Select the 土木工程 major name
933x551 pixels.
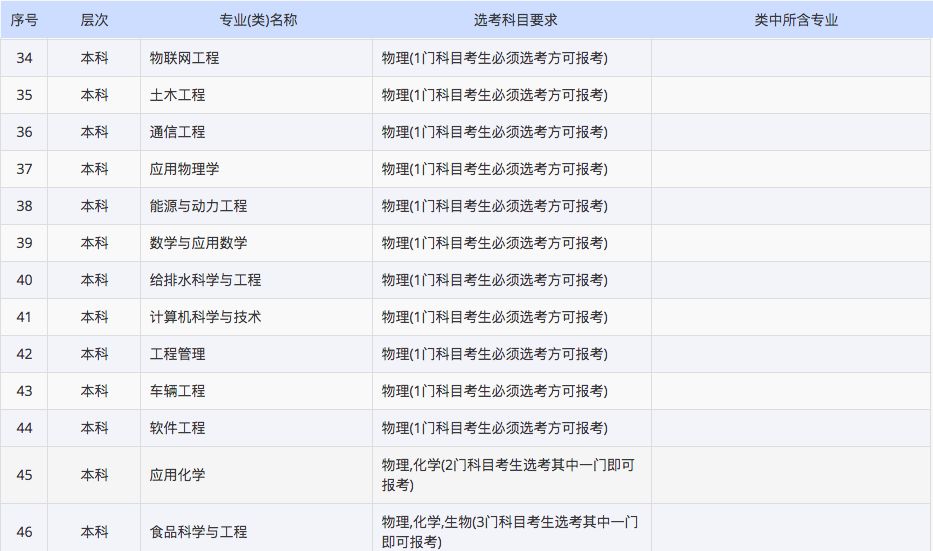pyautogui.click(x=177, y=95)
